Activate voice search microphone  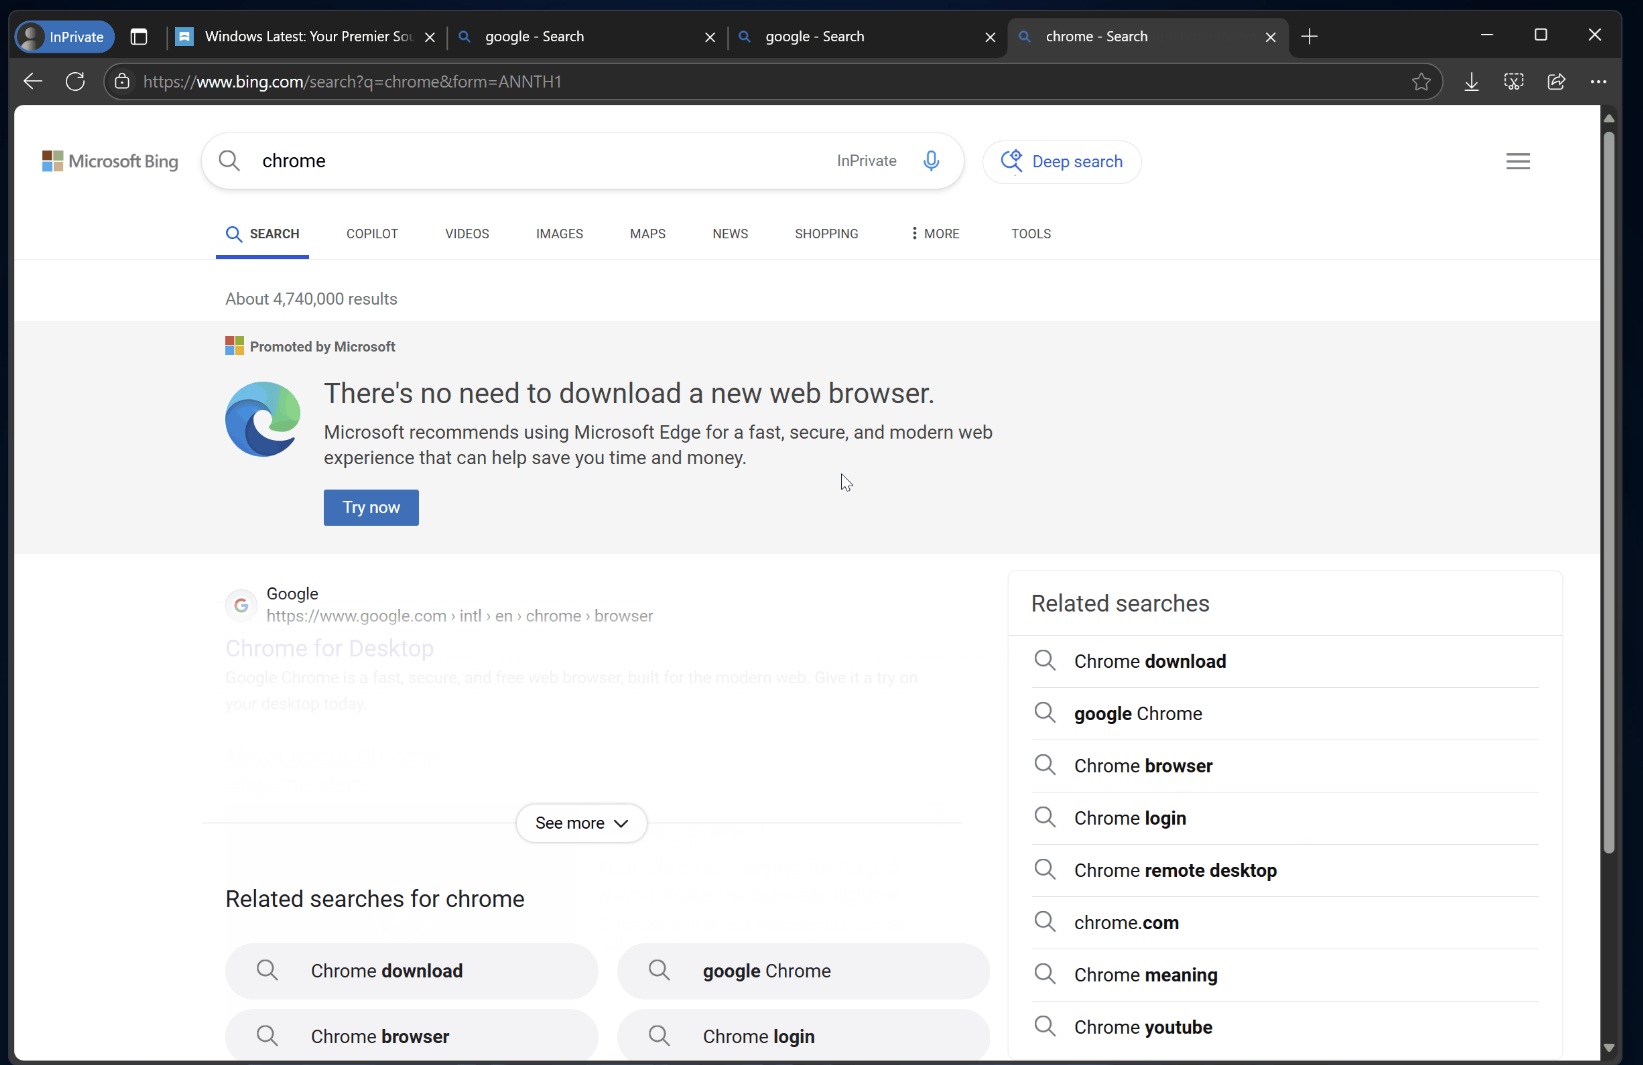click(x=931, y=161)
